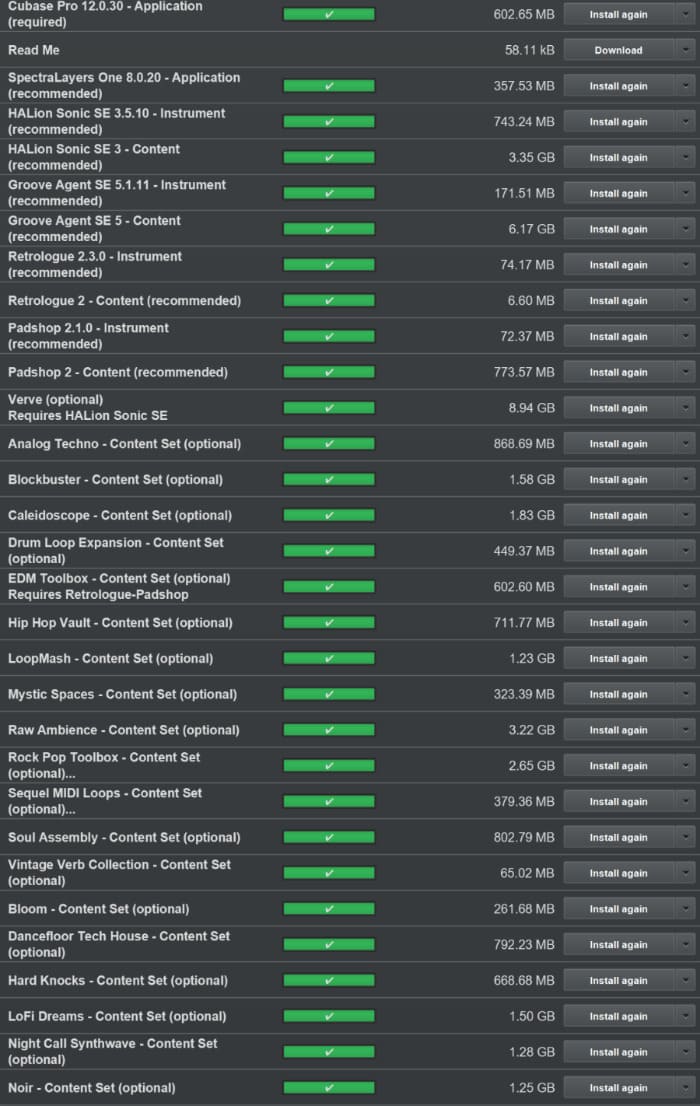The width and height of the screenshot is (700, 1106).
Task: Click Install again for HALion Sonic SE 3 Content
Action: coord(619,157)
